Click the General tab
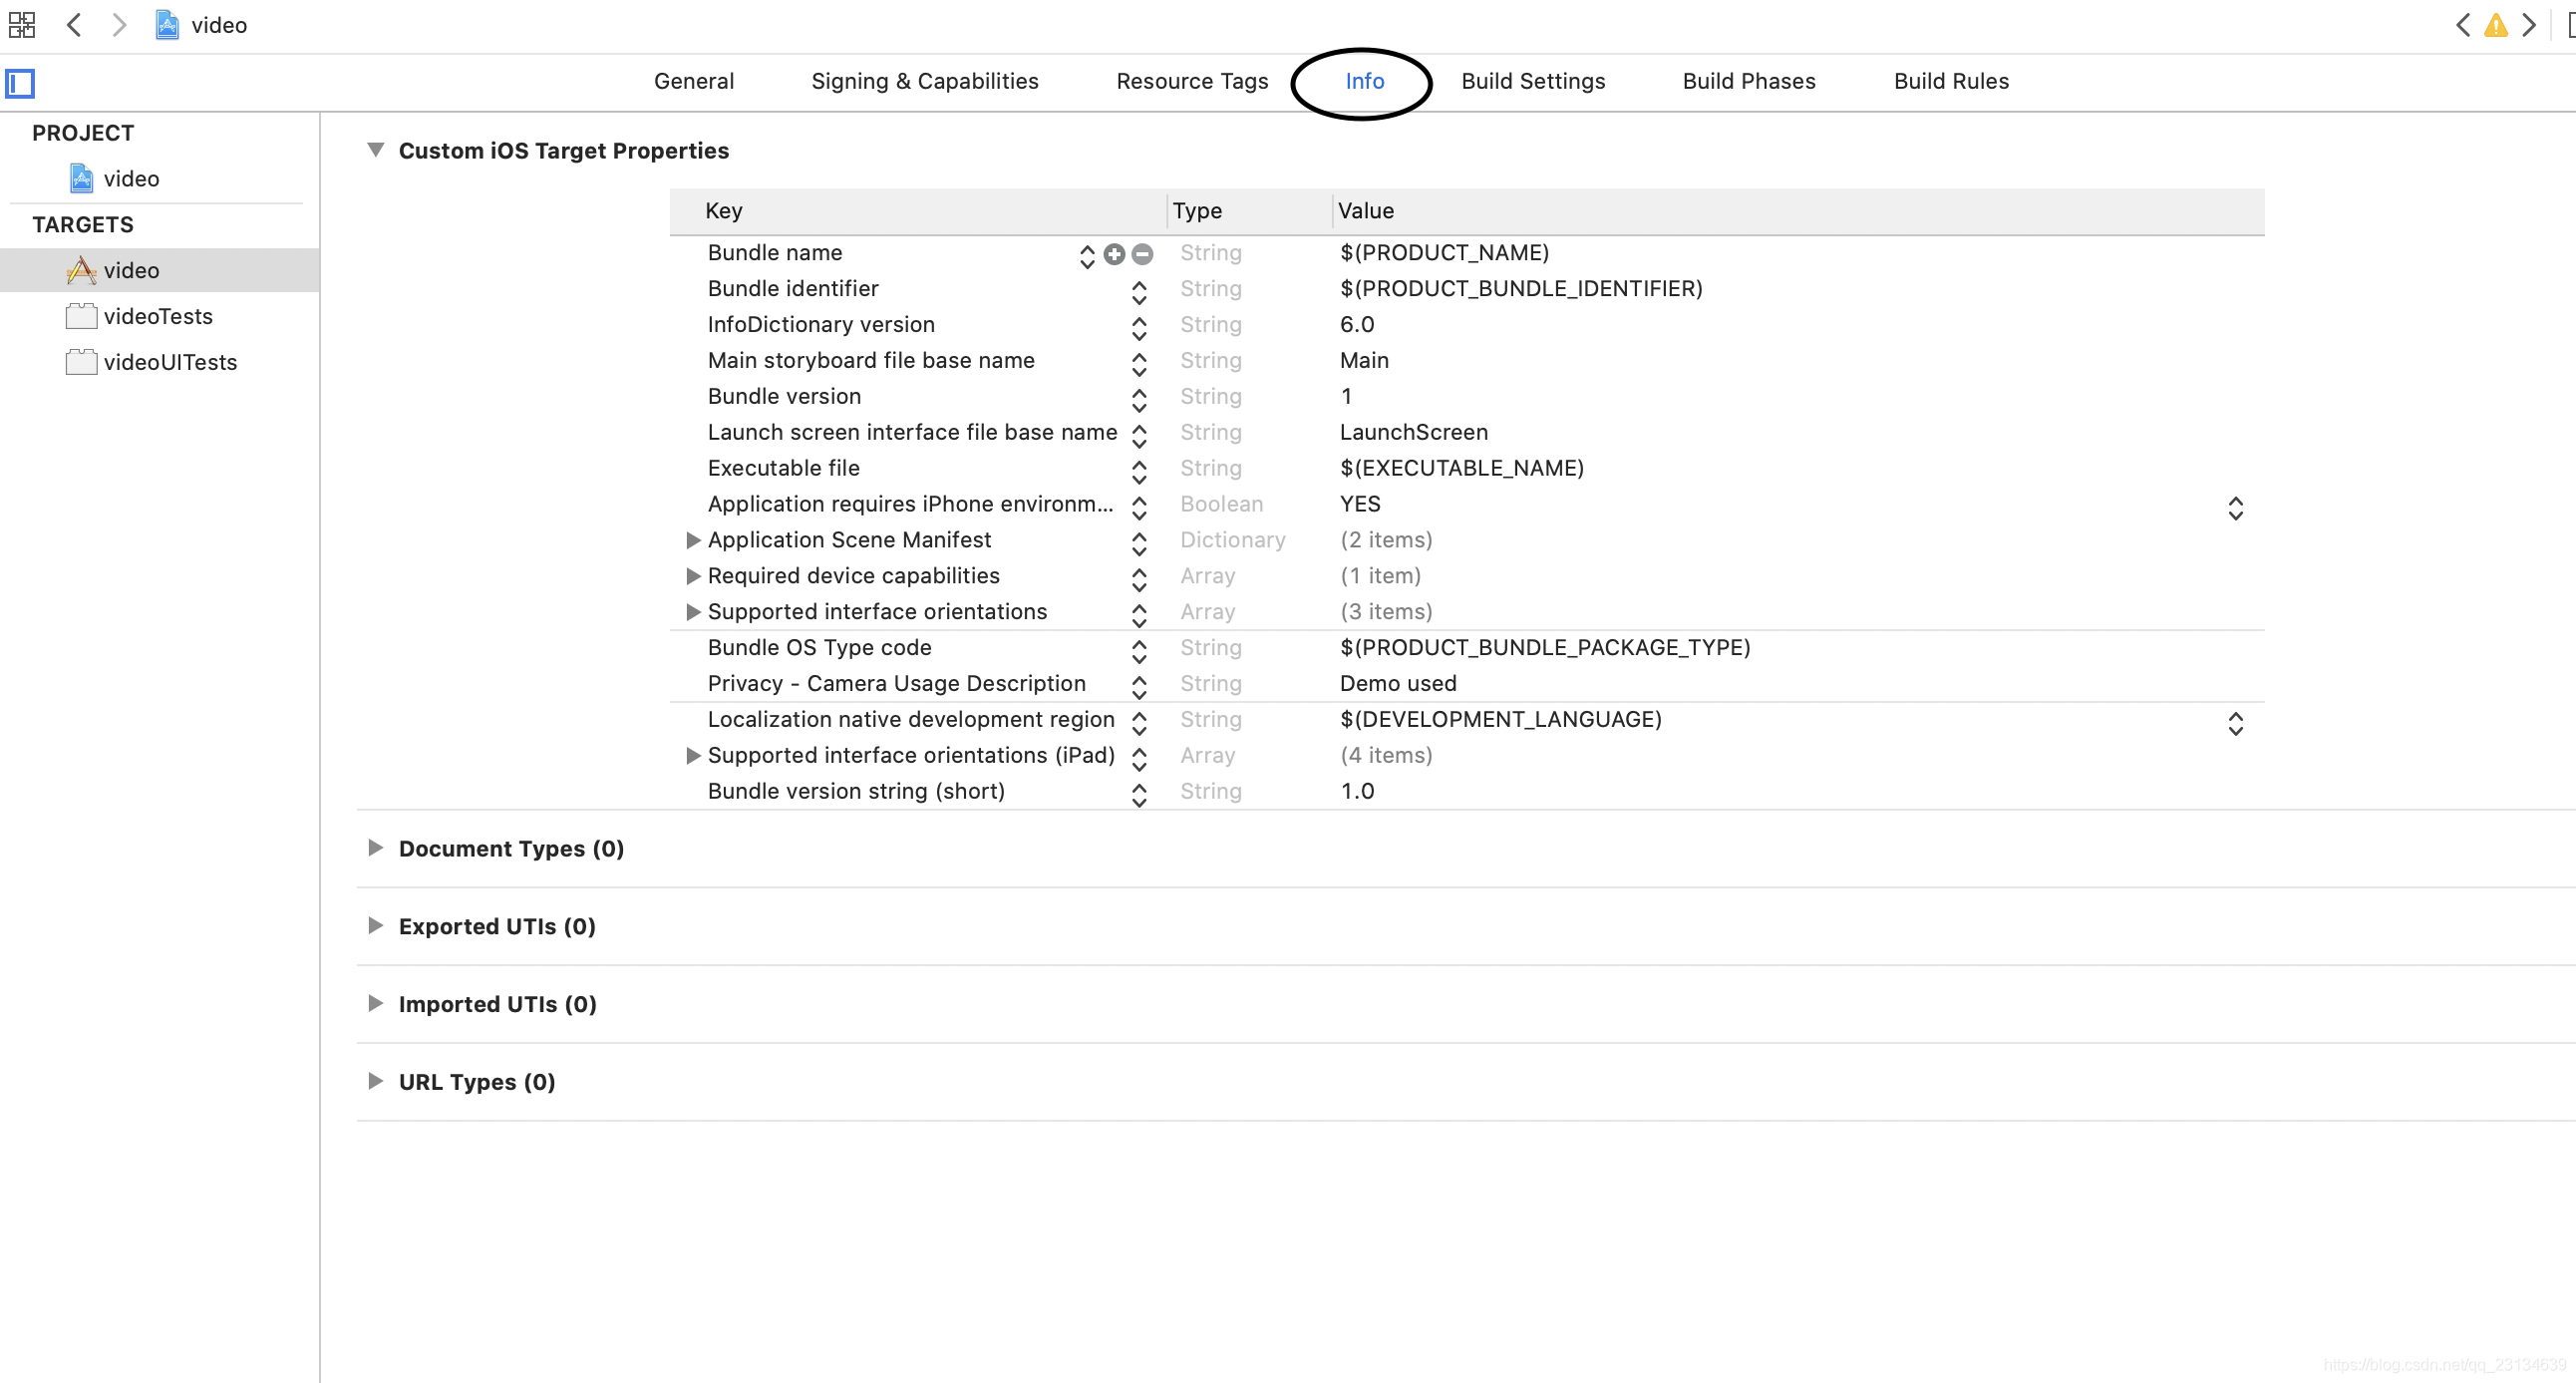Screen dimensions: 2576x1383 [694, 80]
